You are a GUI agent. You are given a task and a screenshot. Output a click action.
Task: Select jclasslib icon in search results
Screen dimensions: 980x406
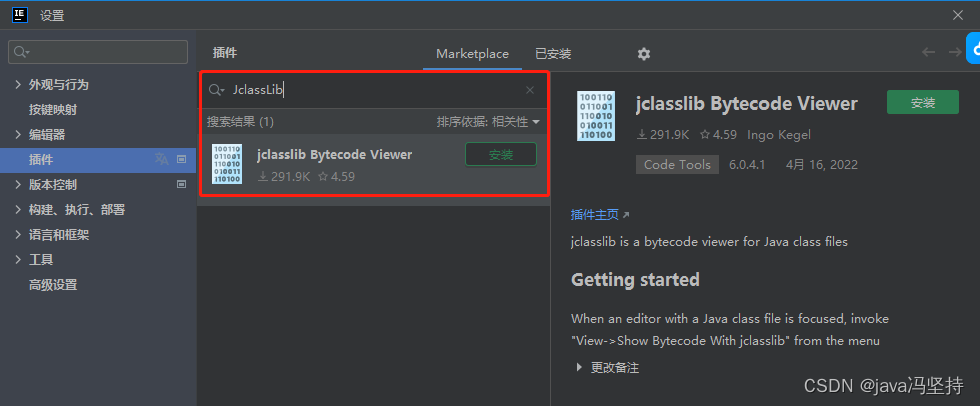coord(227,164)
